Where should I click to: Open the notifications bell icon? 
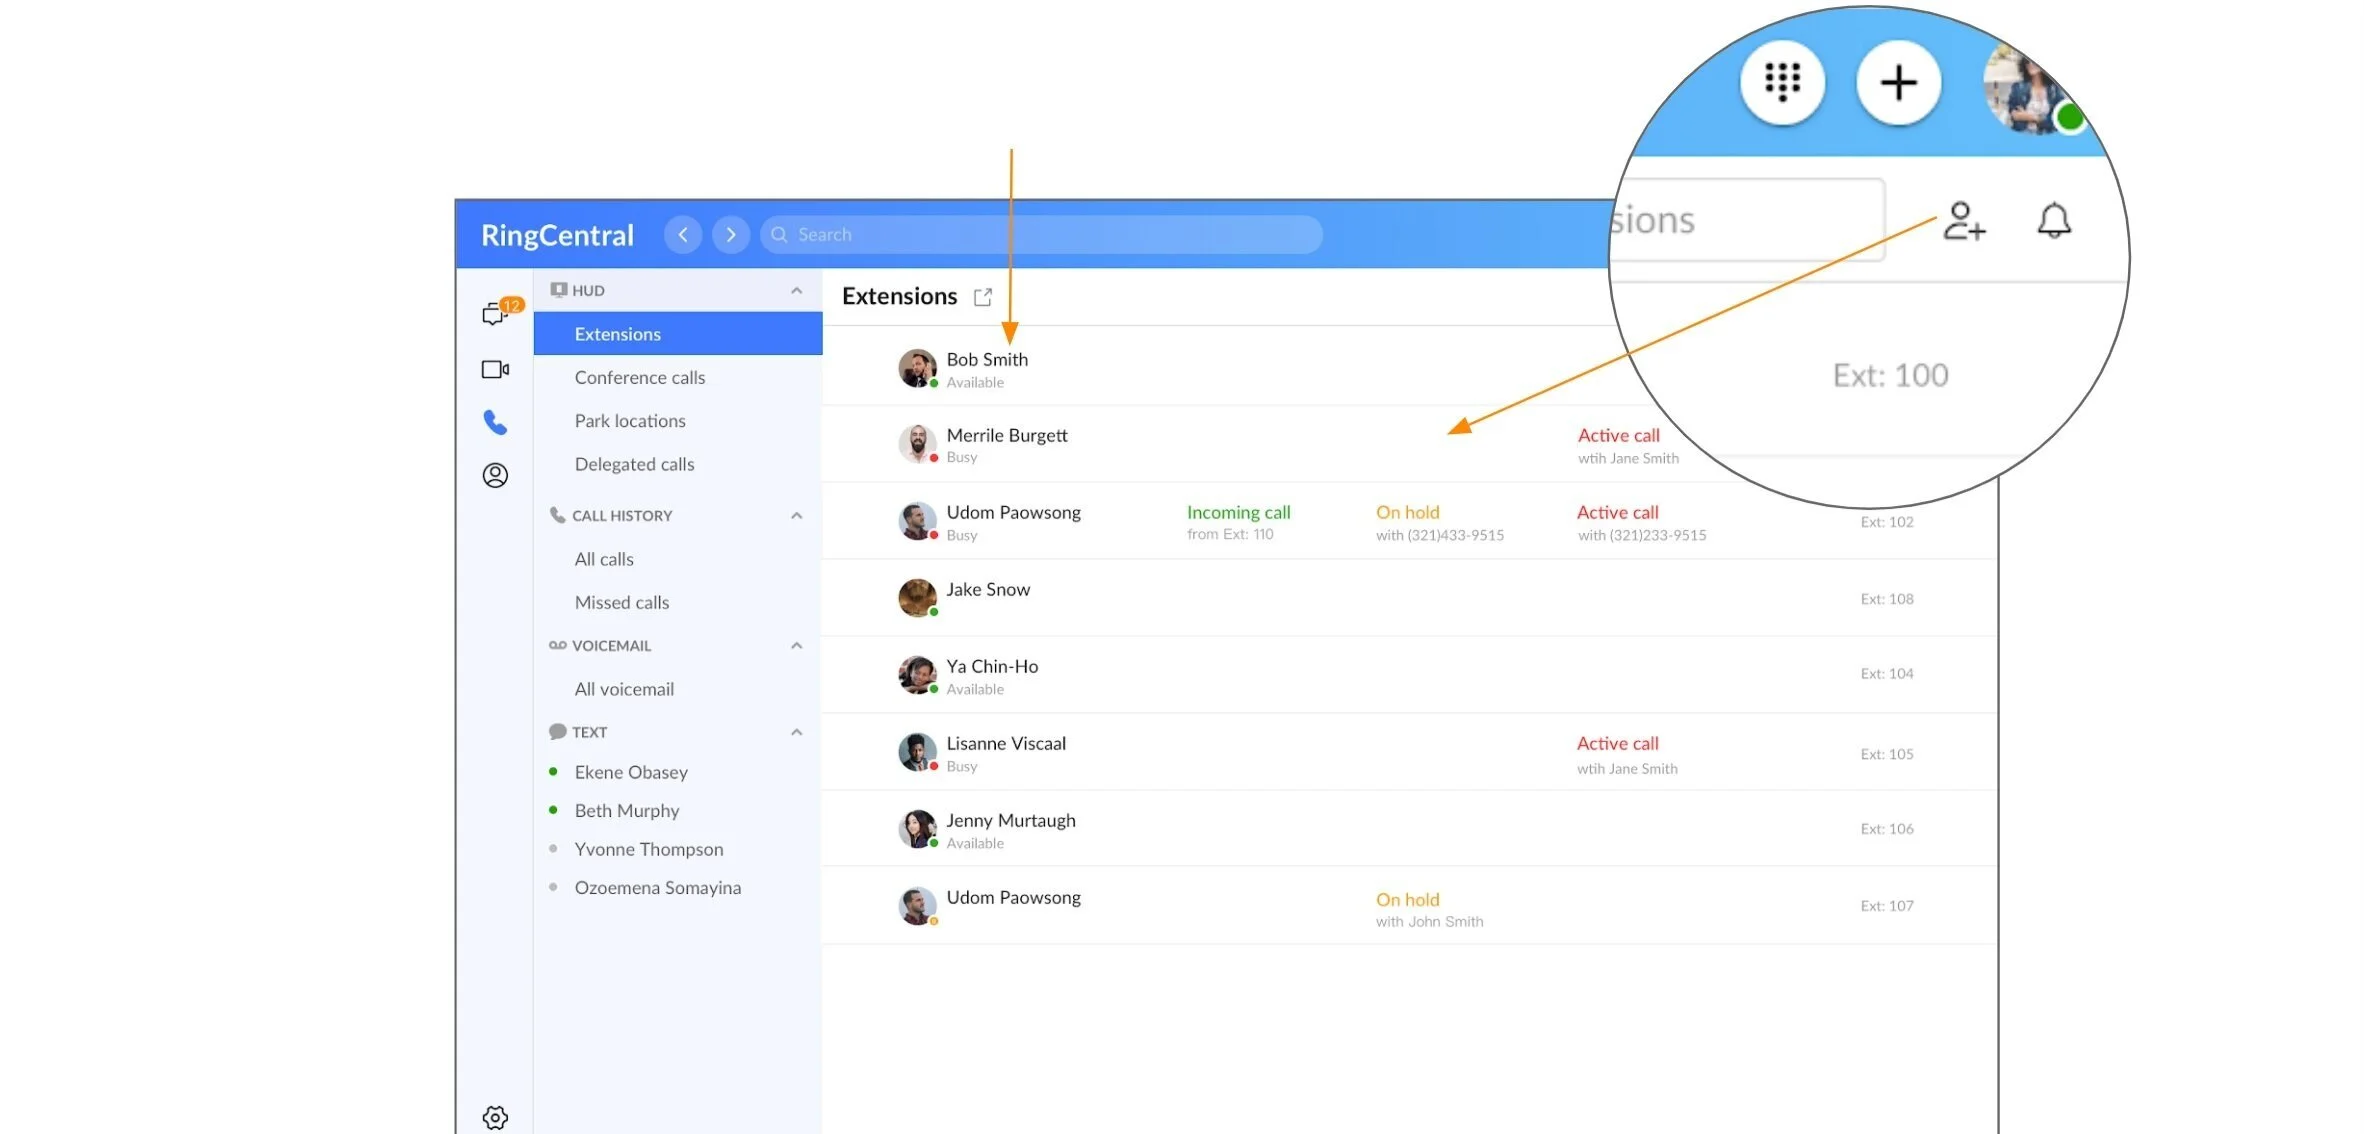[2054, 221]
